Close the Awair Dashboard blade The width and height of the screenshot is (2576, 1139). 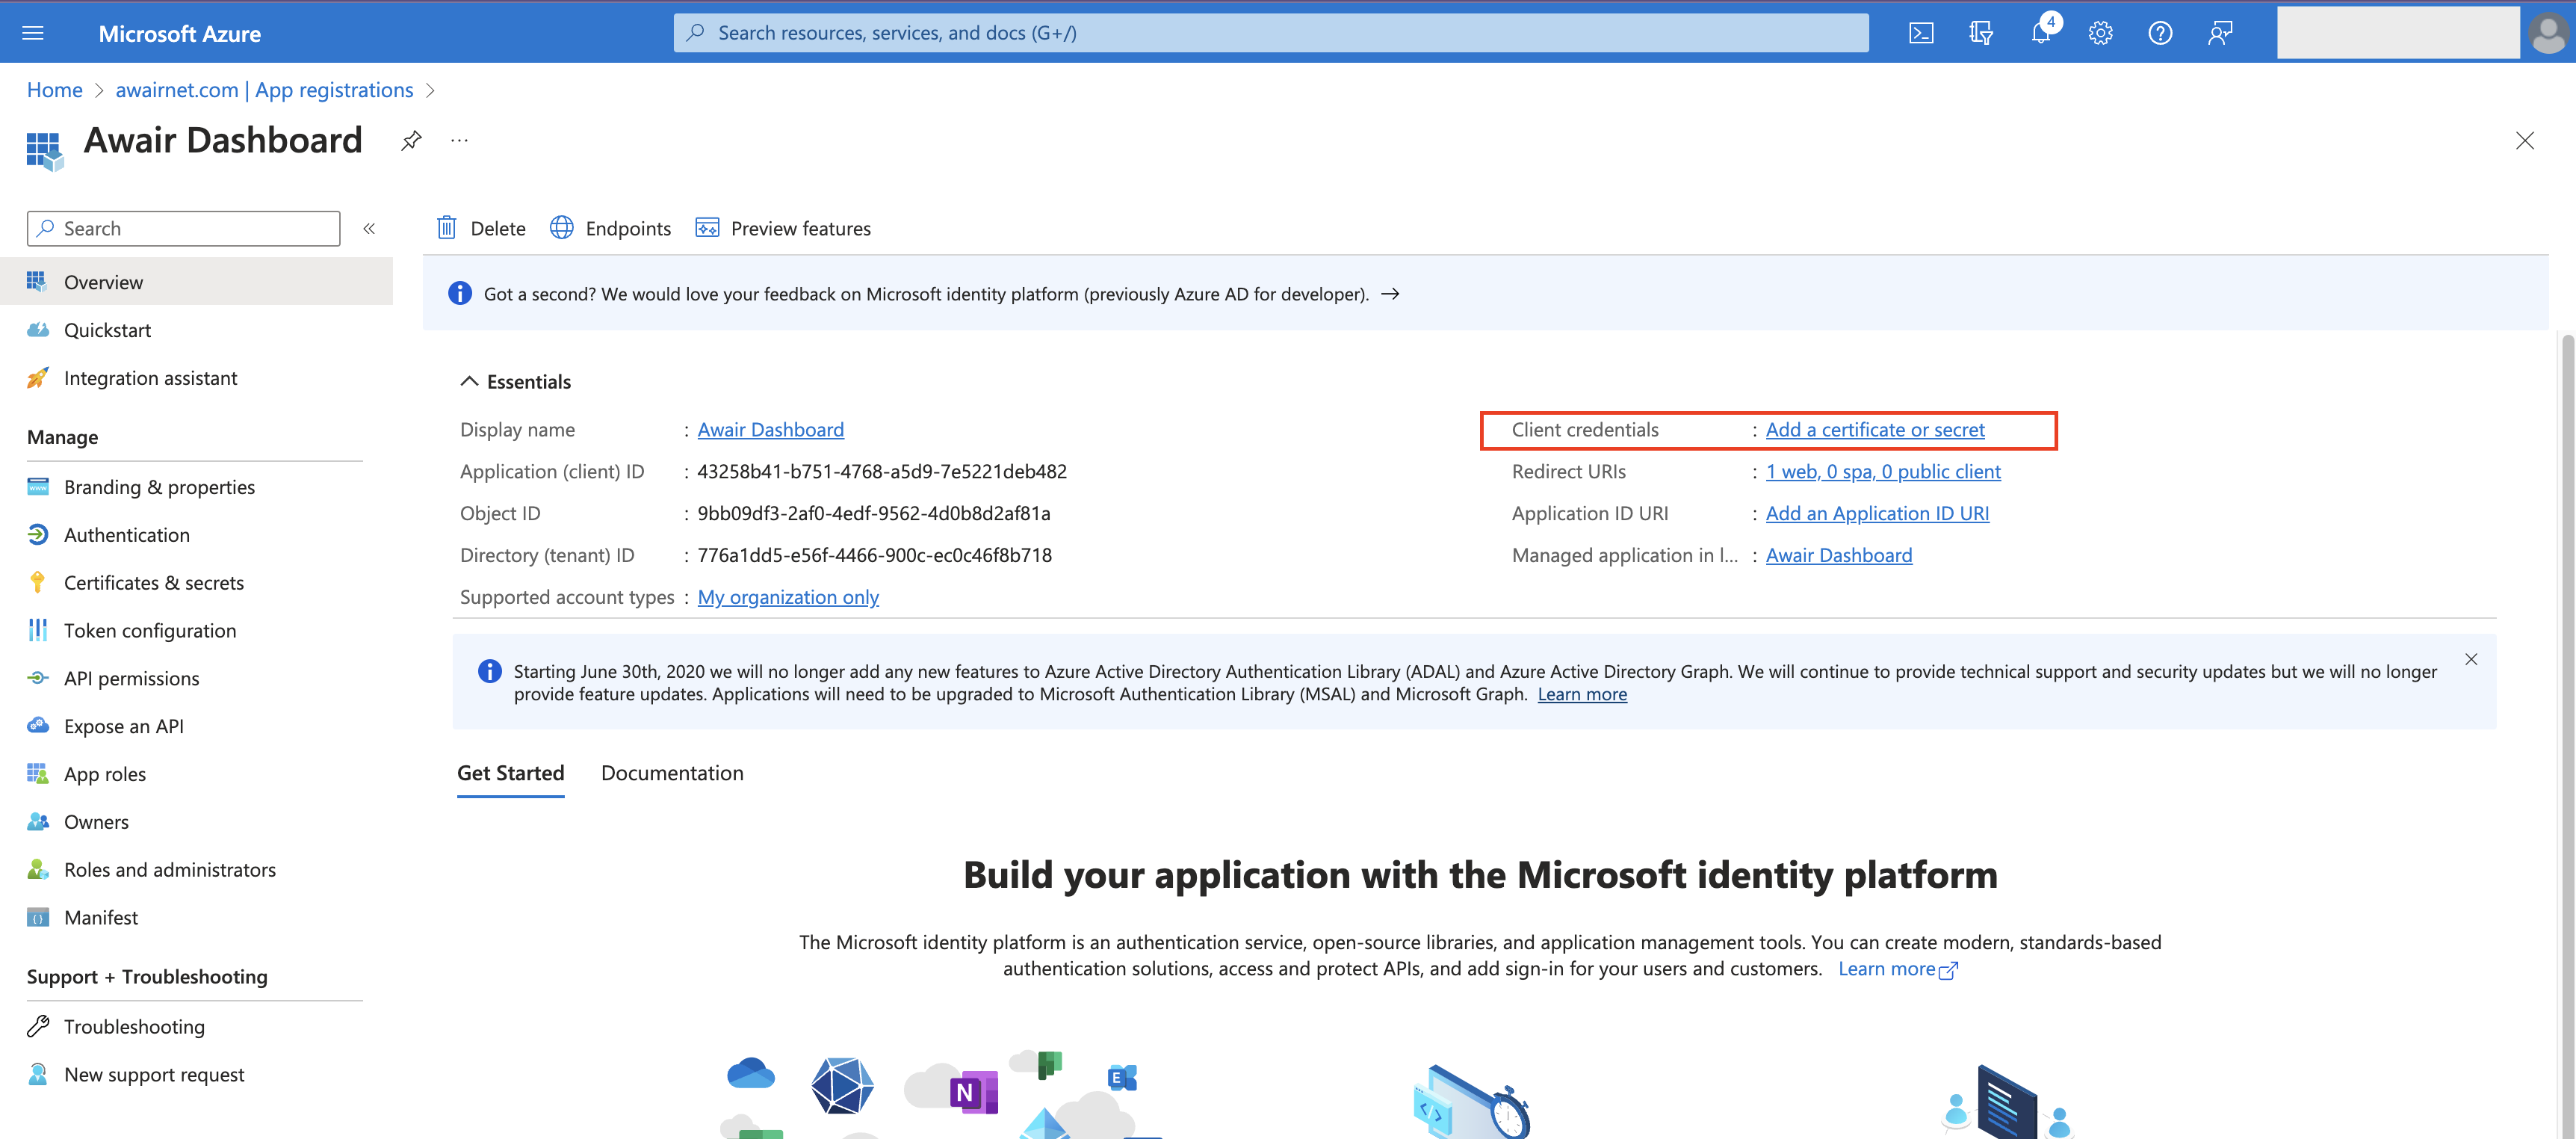click(x=2524, y=140)
